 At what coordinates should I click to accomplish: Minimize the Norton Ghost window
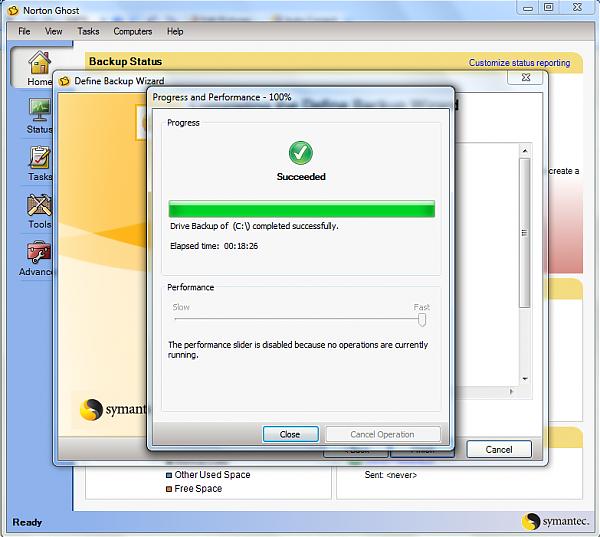(528, 8)
